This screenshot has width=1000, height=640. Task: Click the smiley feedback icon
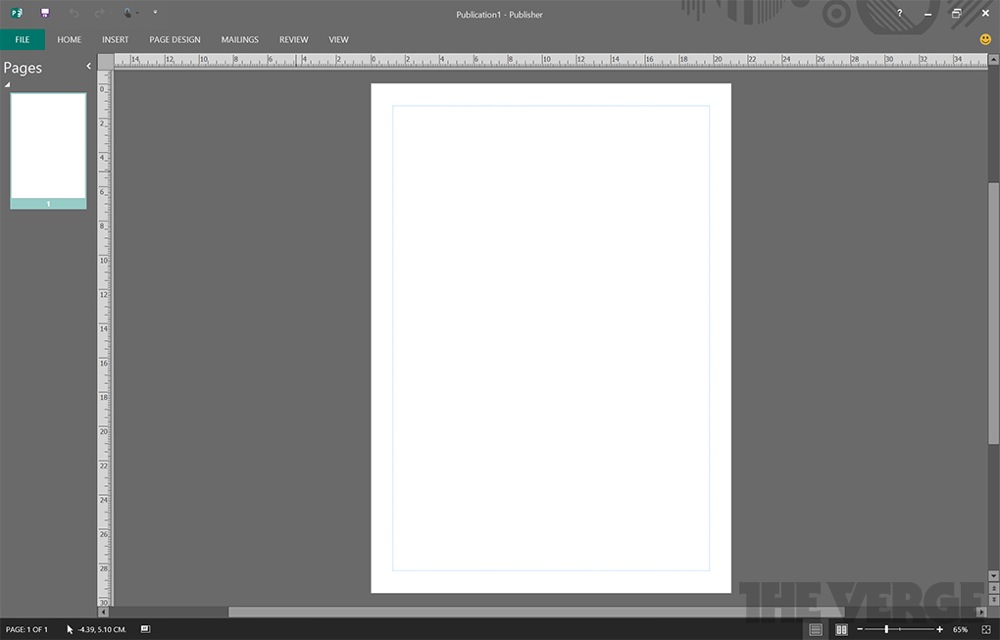click(x=985, y=40)
